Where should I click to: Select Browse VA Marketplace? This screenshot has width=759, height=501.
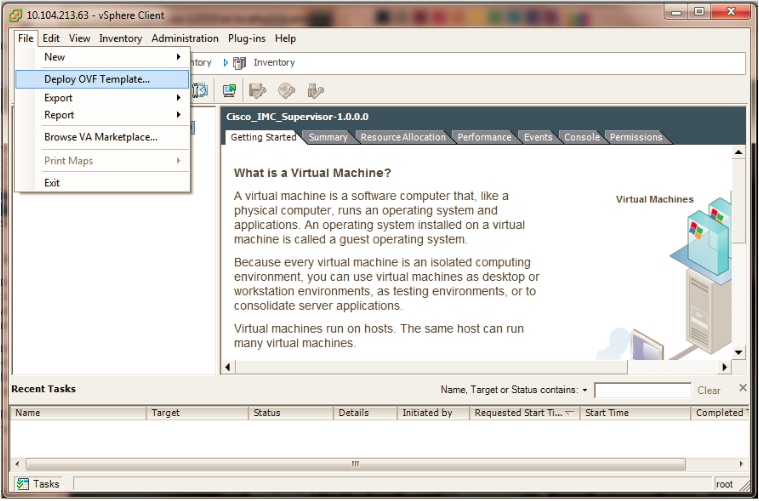click(102, 137)
